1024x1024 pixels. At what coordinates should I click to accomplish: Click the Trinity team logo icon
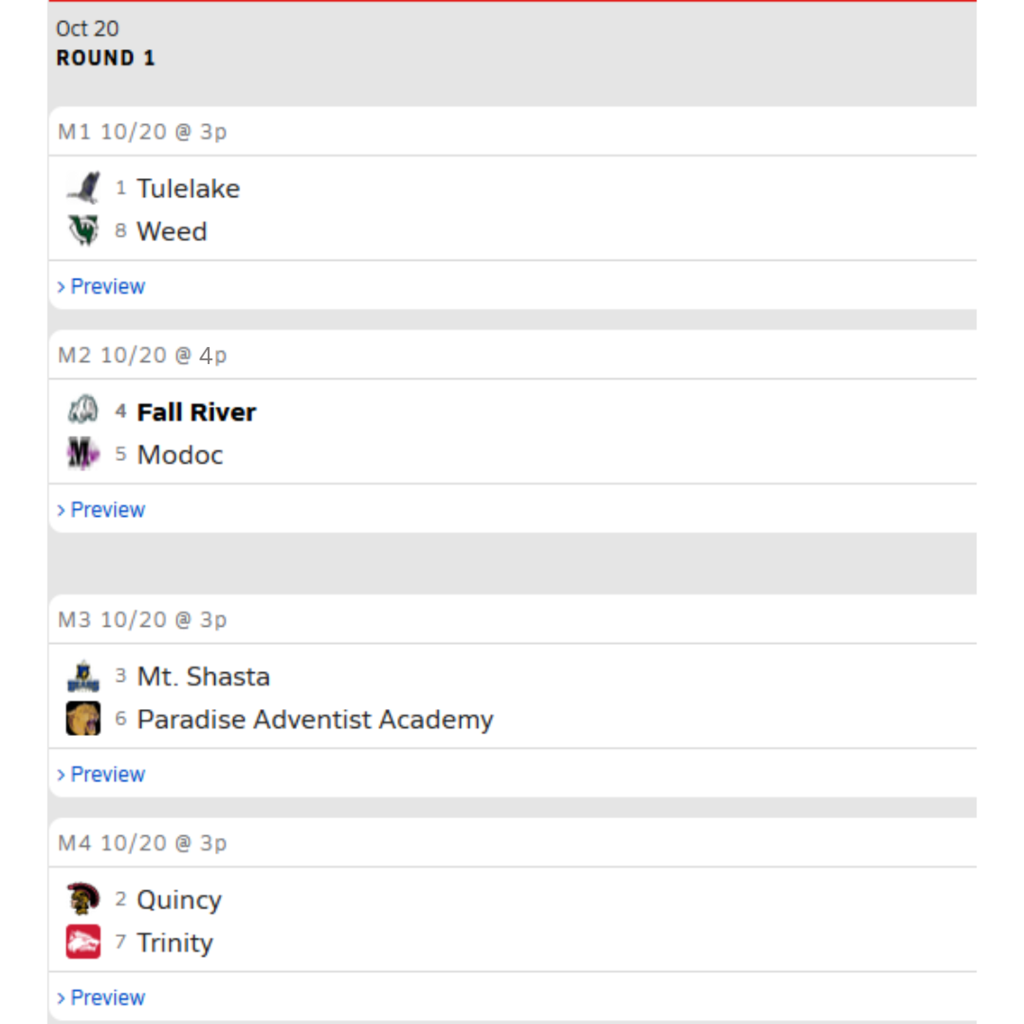[x=83, y=942]
